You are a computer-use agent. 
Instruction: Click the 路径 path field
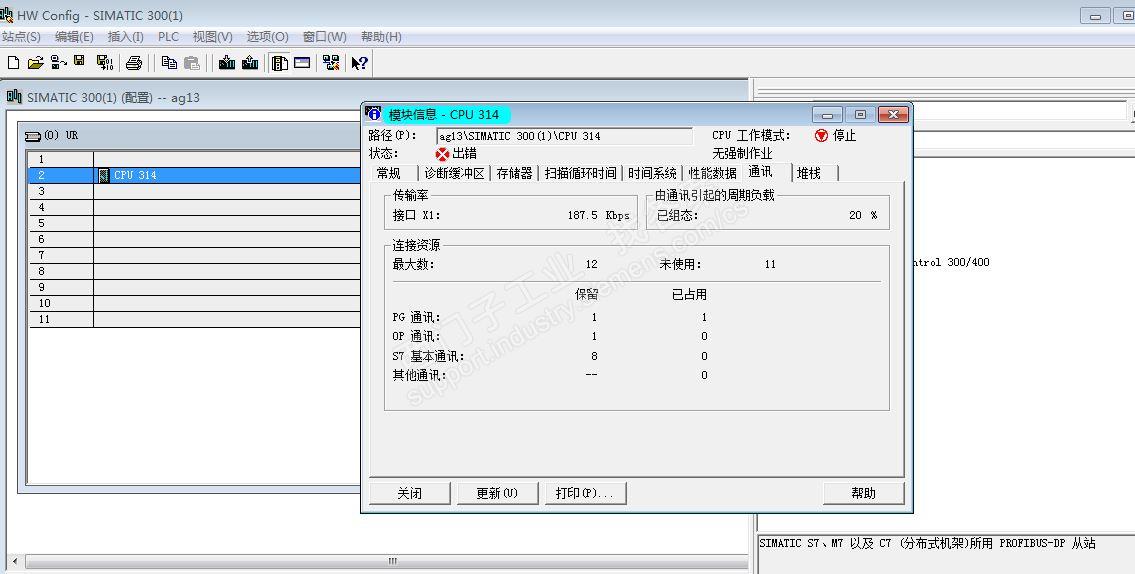564,136
